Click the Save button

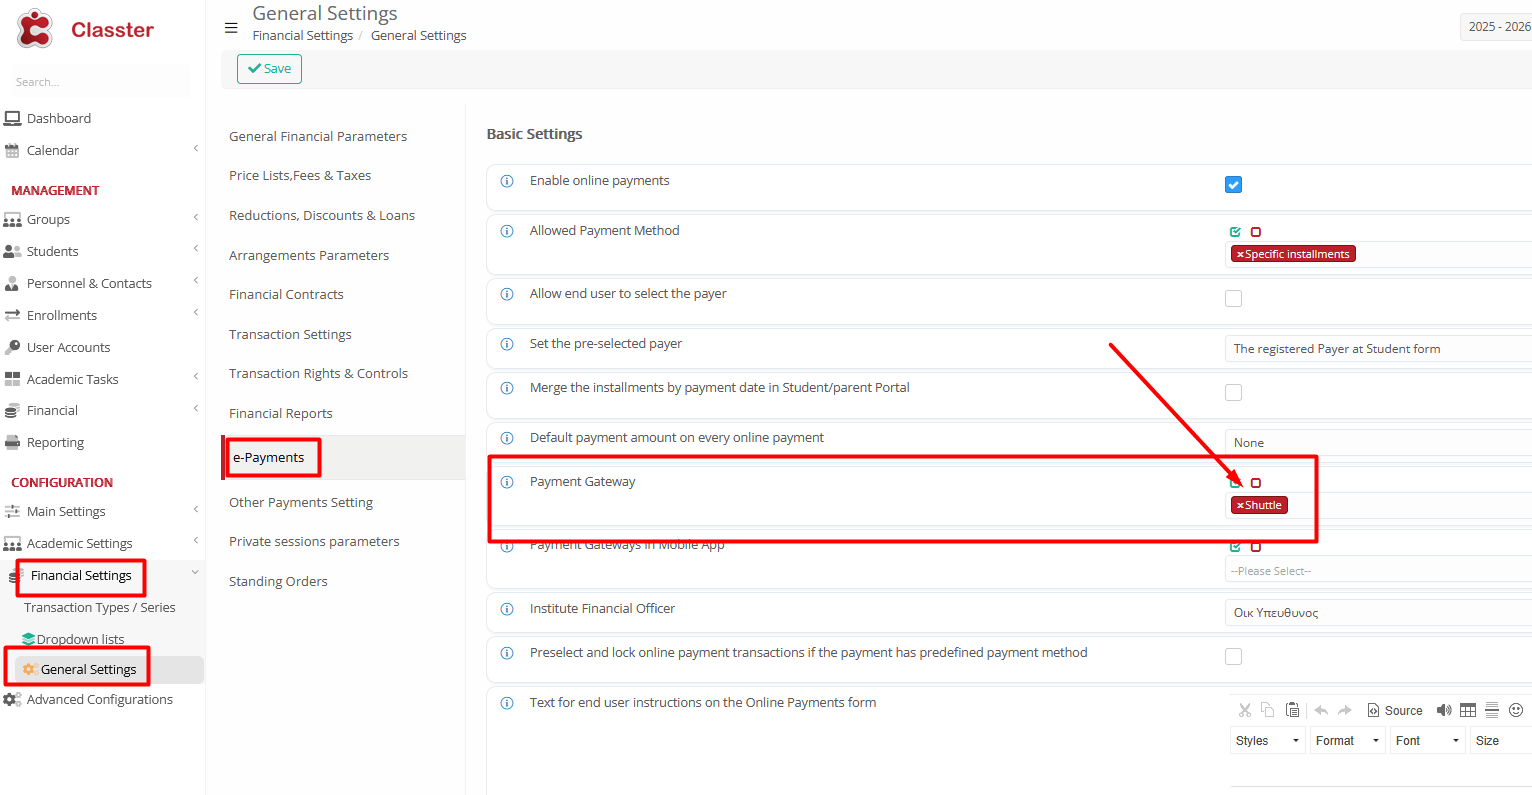tap(269, 69)
